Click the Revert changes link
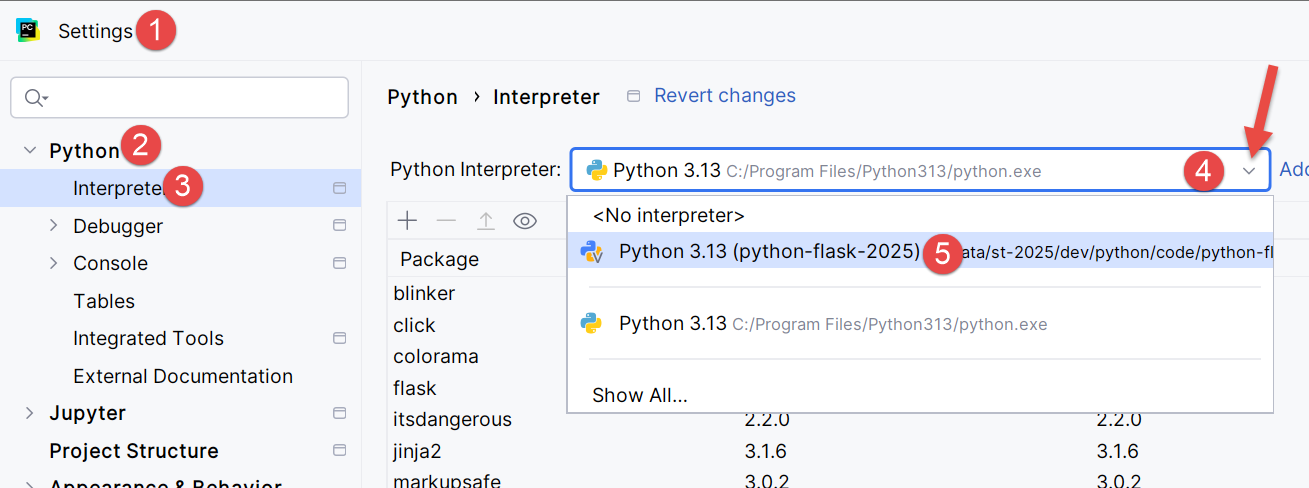 pos(724,96)
